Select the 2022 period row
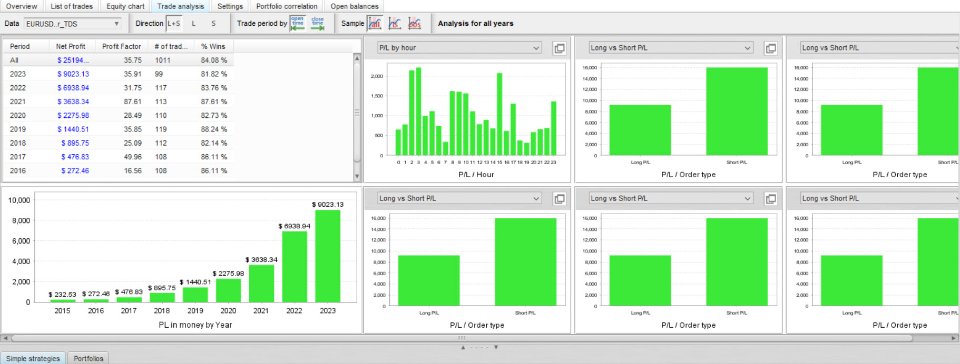This screenshot has height=364, width=960. tap(119, 87)
